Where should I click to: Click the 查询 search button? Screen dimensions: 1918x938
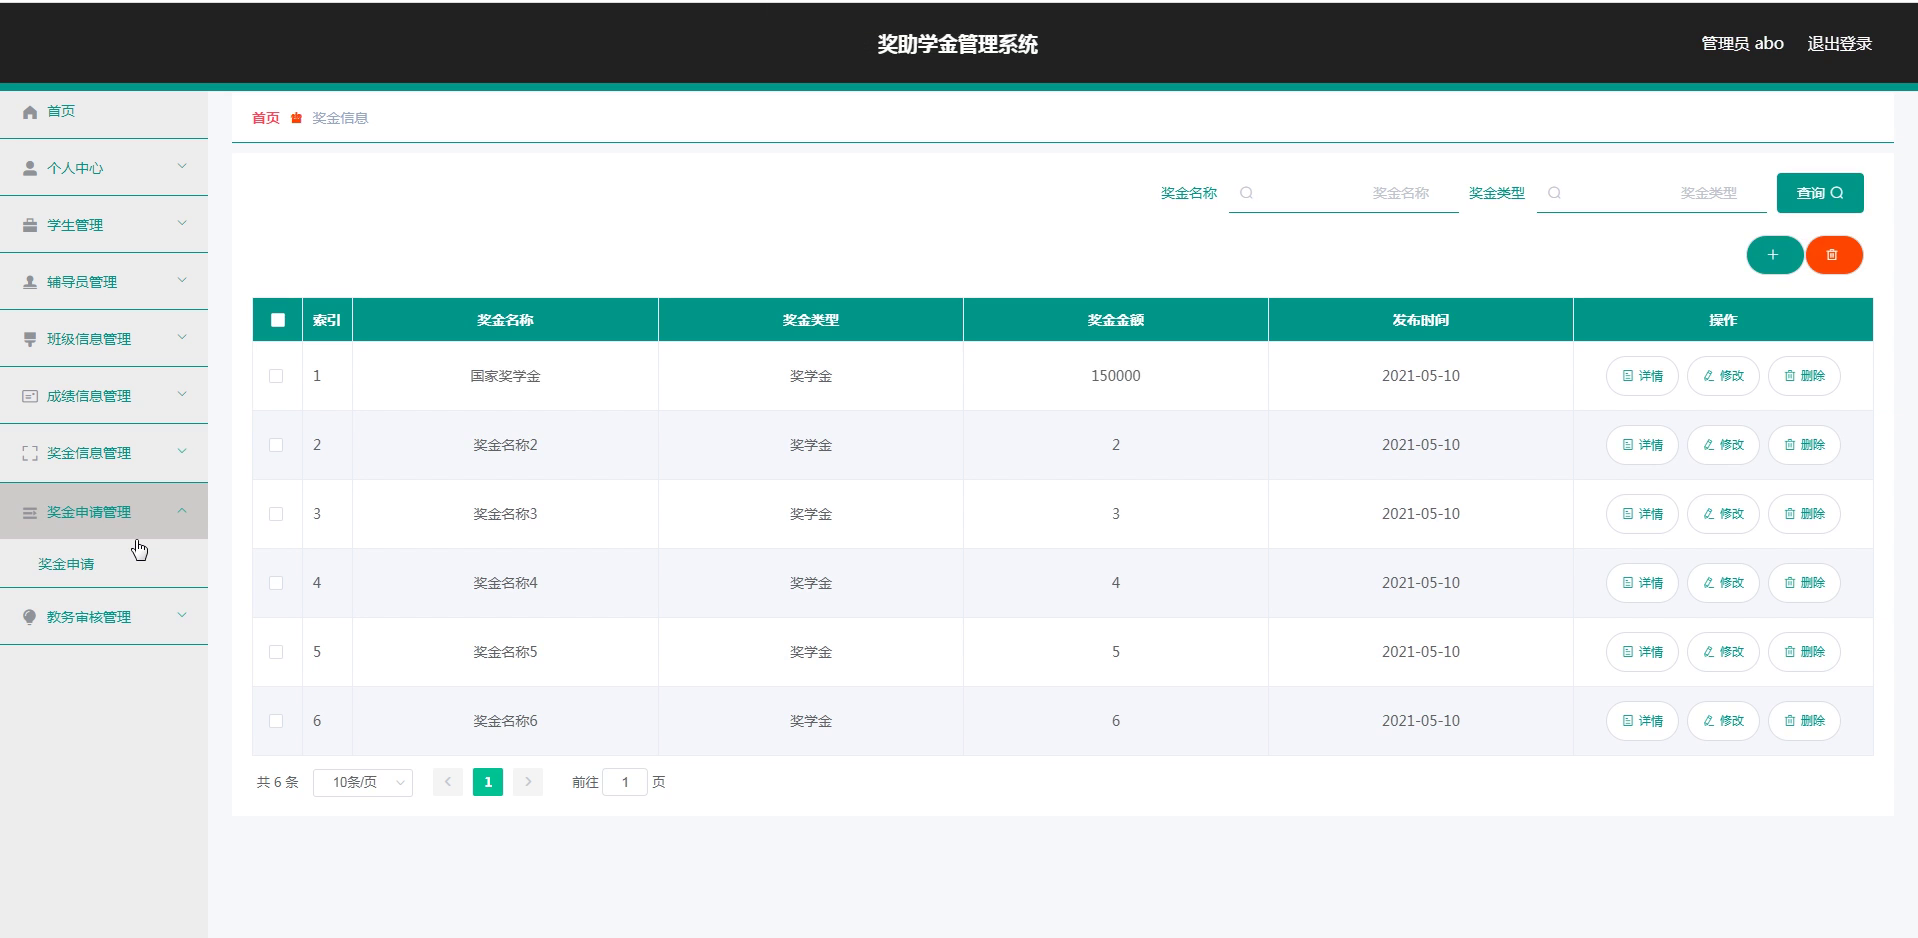(1820, 193)
